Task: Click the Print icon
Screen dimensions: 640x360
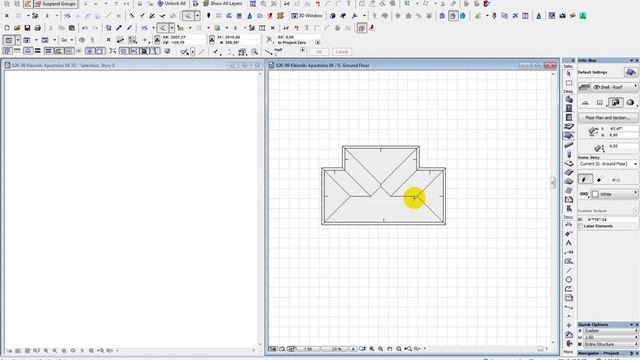Action: (x=38, y=28)
